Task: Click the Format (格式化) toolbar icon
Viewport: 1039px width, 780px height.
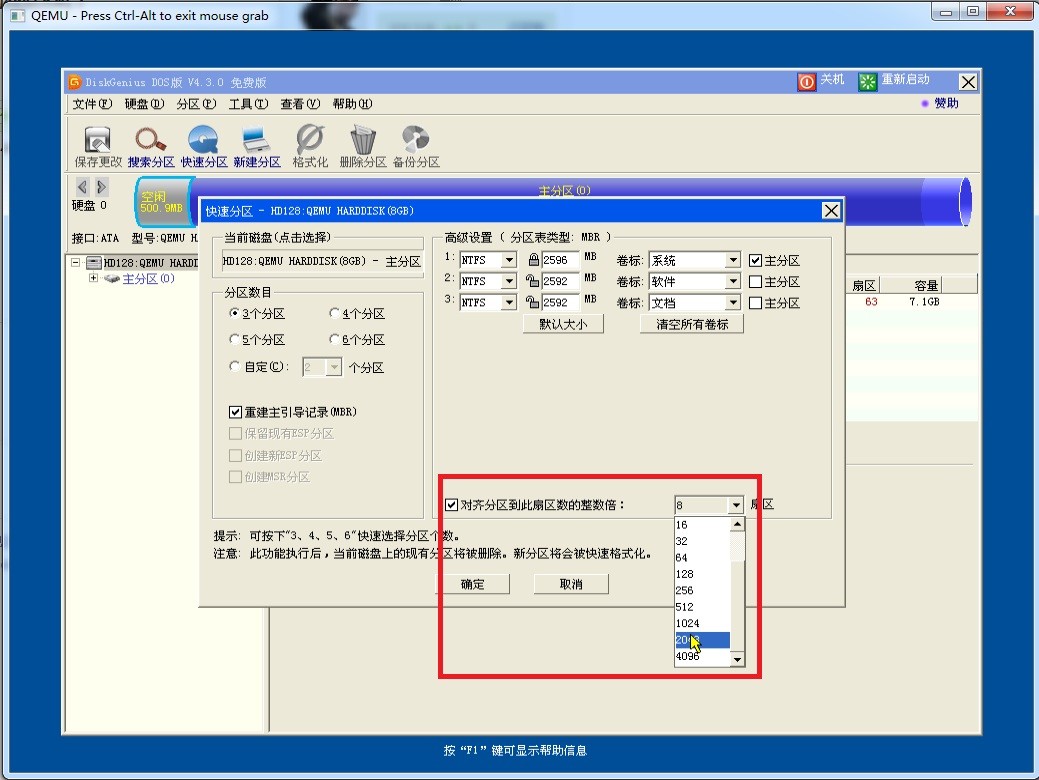Action: coord(310,141)
